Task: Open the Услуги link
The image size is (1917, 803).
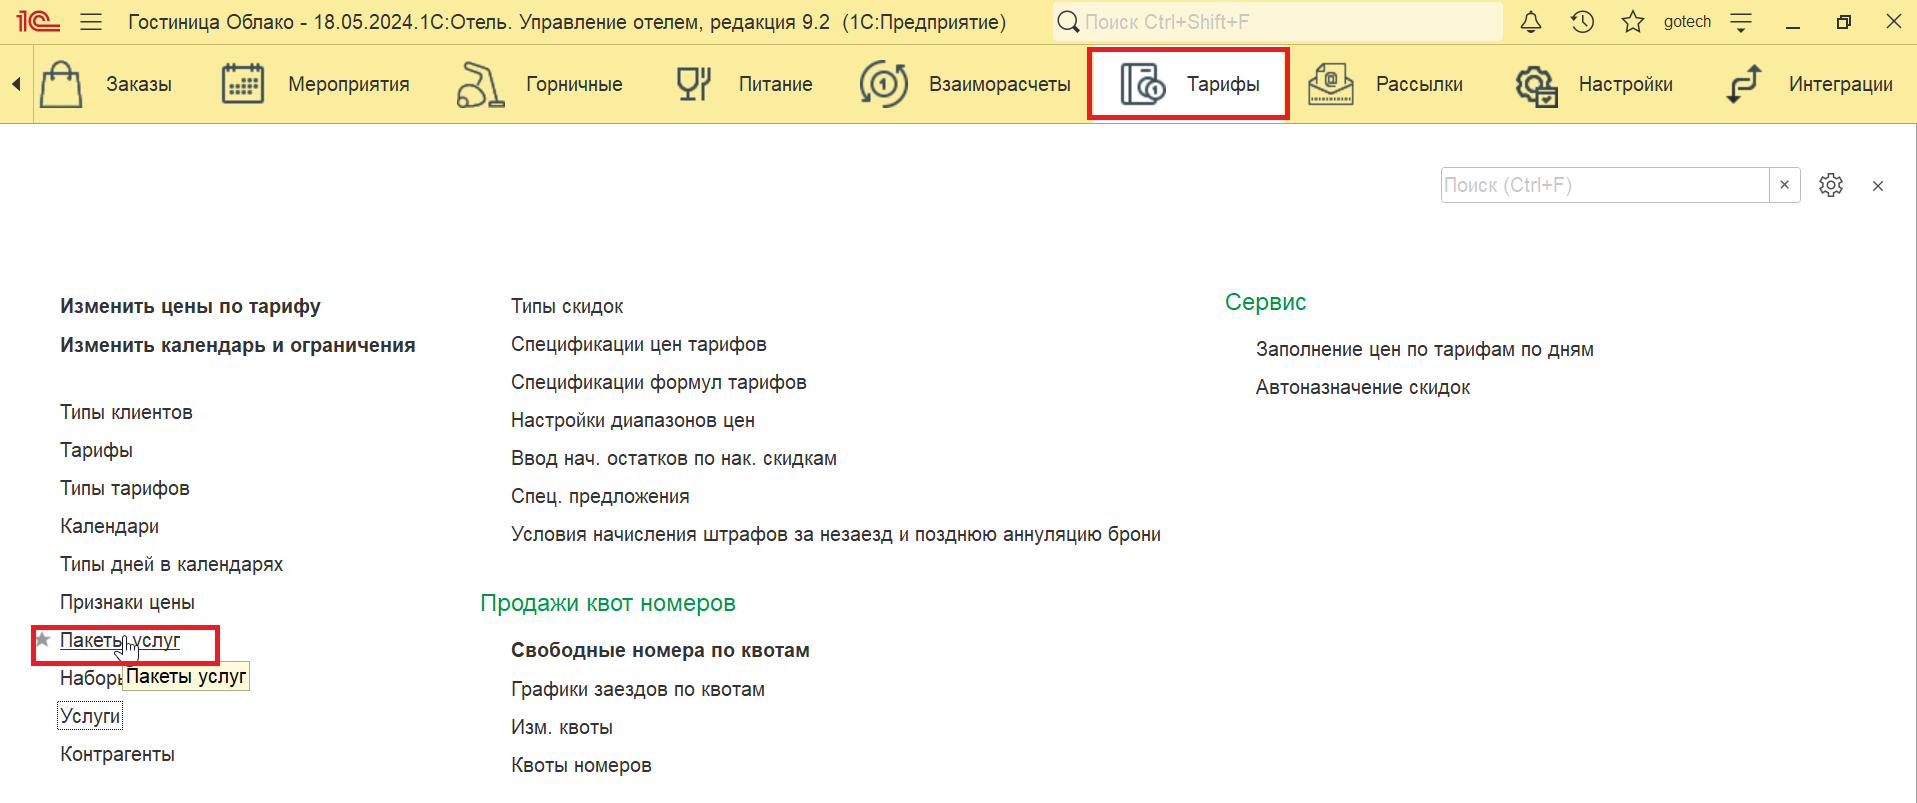Action: pyautogui.click(x=90, y=716)
